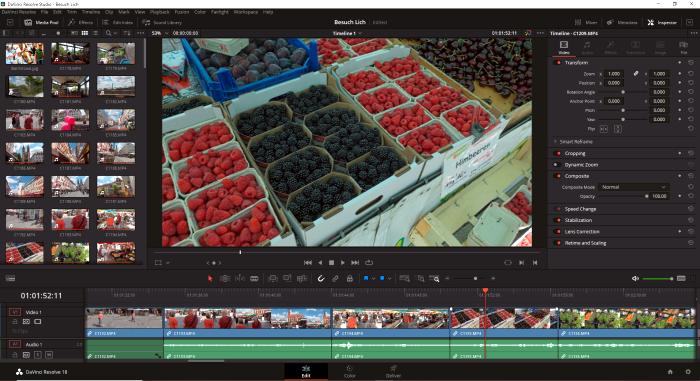Open the Mixer panel

click(586, 22)
